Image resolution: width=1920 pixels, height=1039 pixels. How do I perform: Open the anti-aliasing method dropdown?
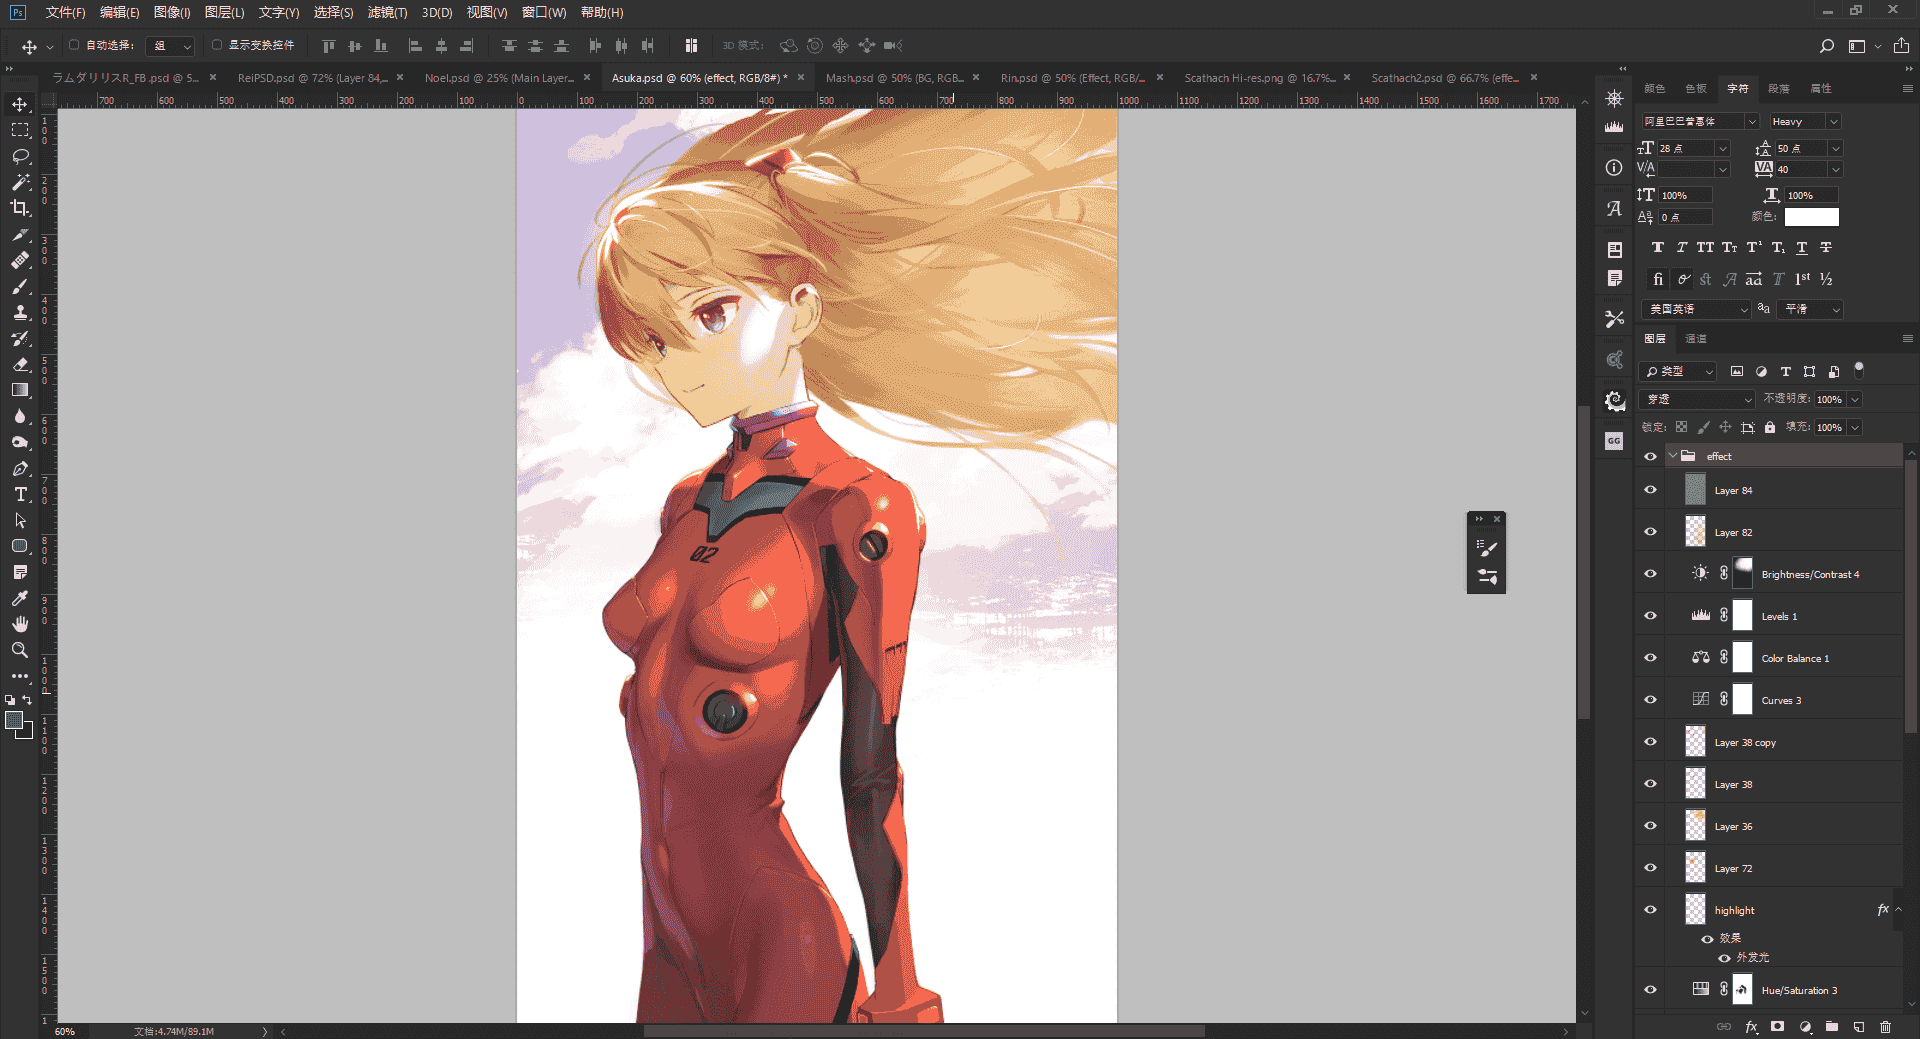tap(1812, 309)
